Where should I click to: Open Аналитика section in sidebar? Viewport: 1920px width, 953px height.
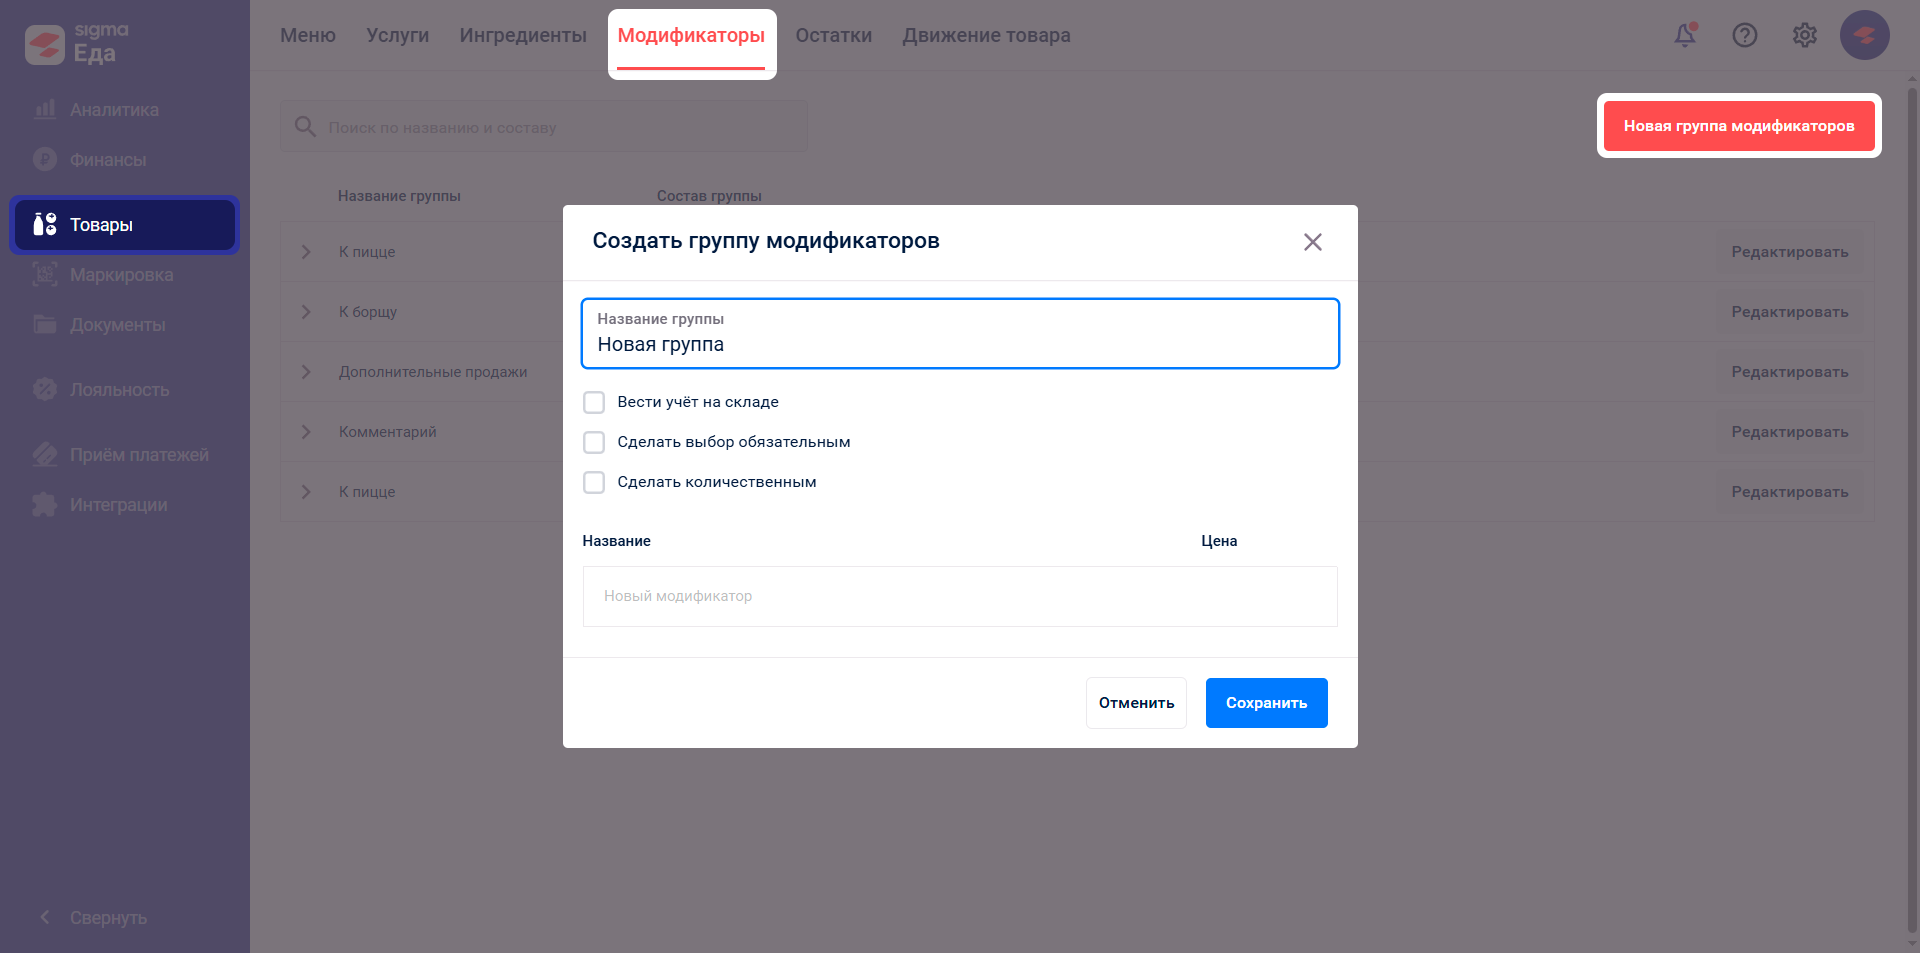point(113,110)
